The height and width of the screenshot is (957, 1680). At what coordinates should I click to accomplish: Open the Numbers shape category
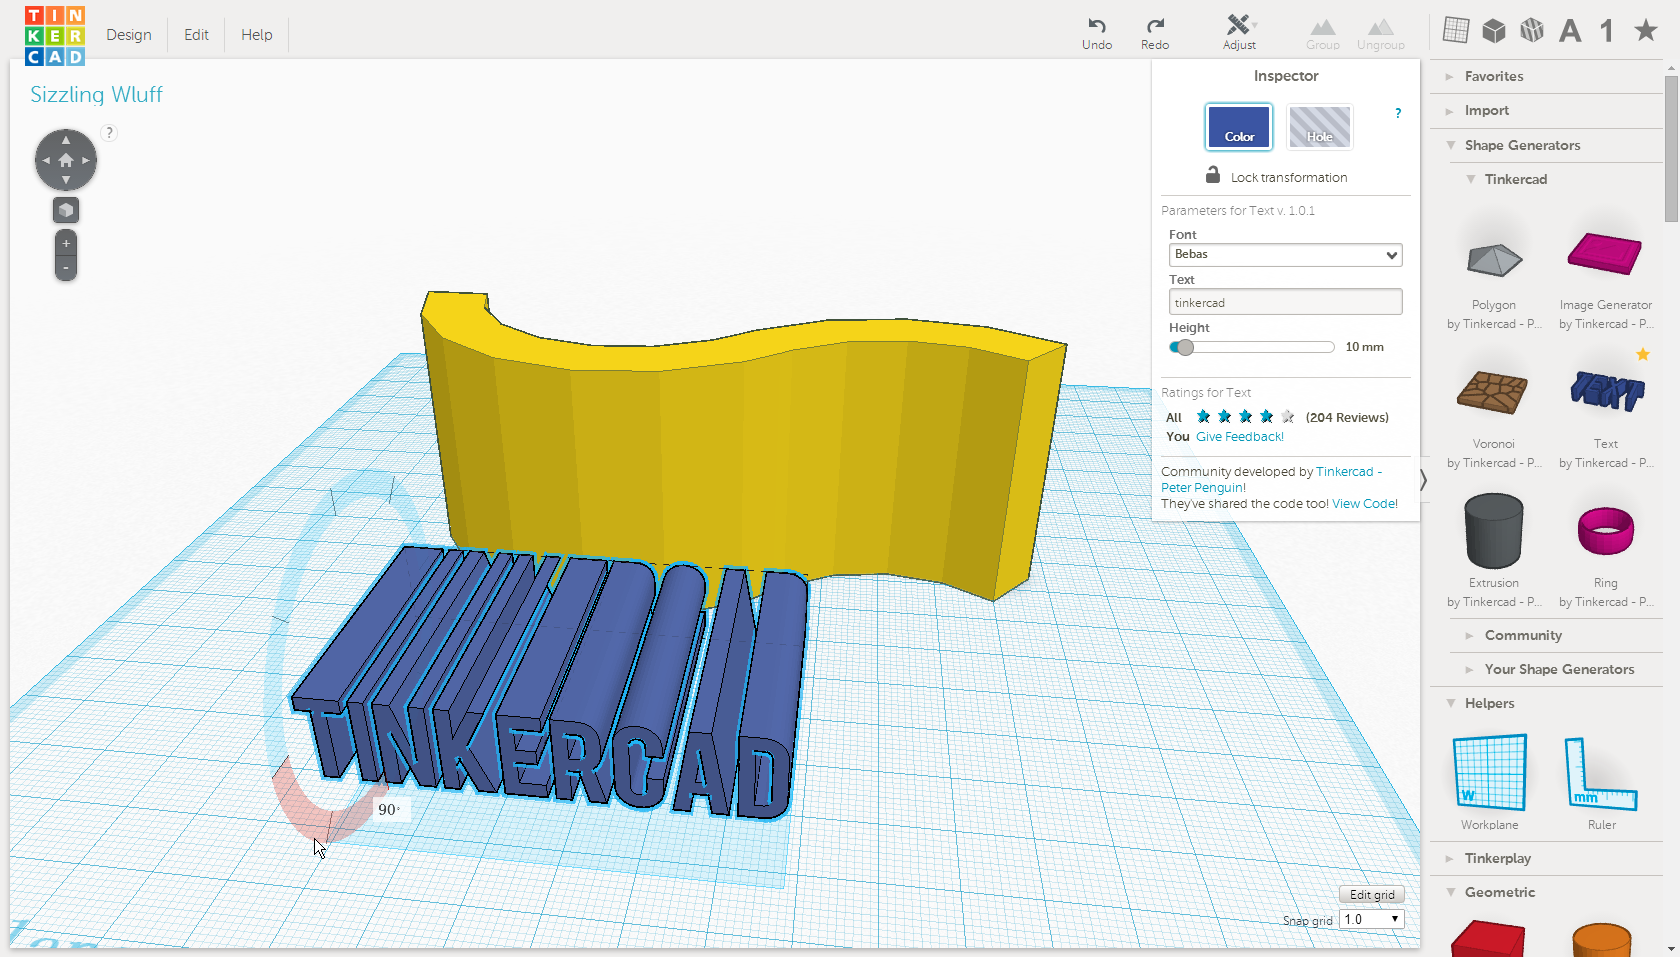(1607, 30)
